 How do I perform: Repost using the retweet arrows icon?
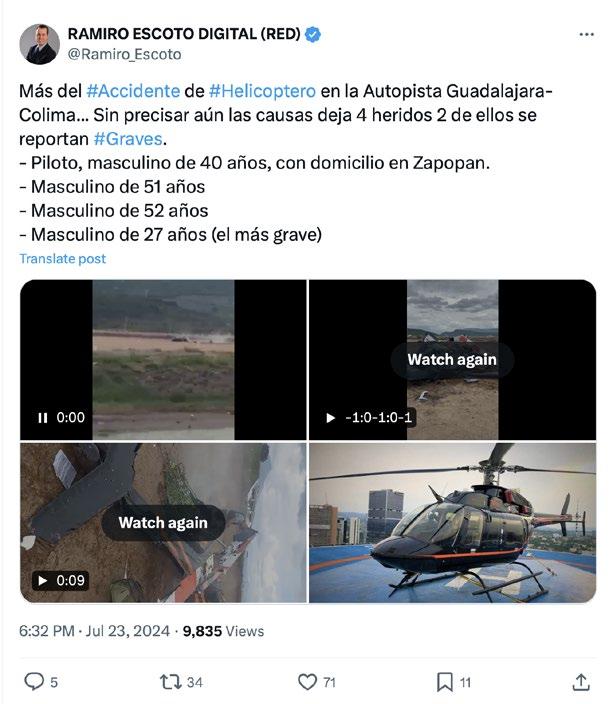coord(171,682)
